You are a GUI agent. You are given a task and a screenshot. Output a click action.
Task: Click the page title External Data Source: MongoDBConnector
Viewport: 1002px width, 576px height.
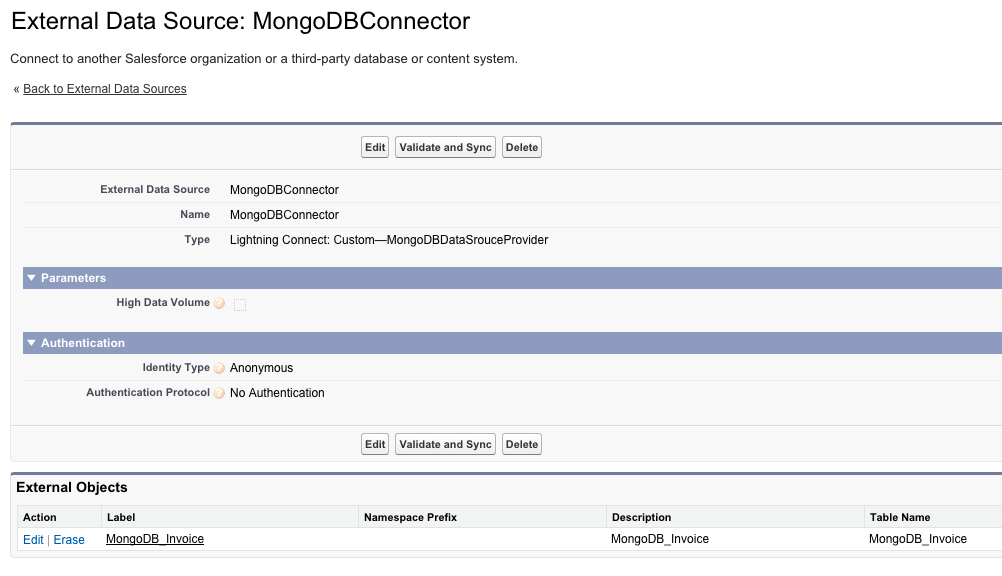point(240,21)
